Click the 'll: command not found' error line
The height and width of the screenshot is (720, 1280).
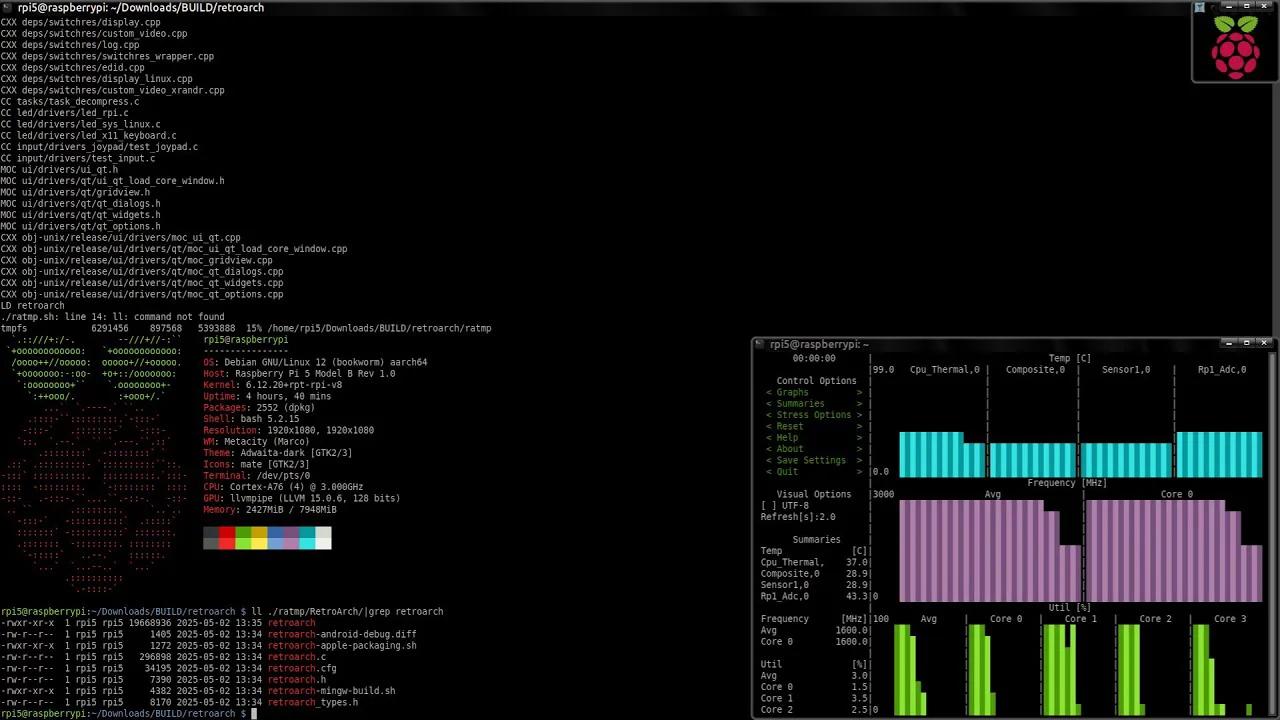coord(112,317)
